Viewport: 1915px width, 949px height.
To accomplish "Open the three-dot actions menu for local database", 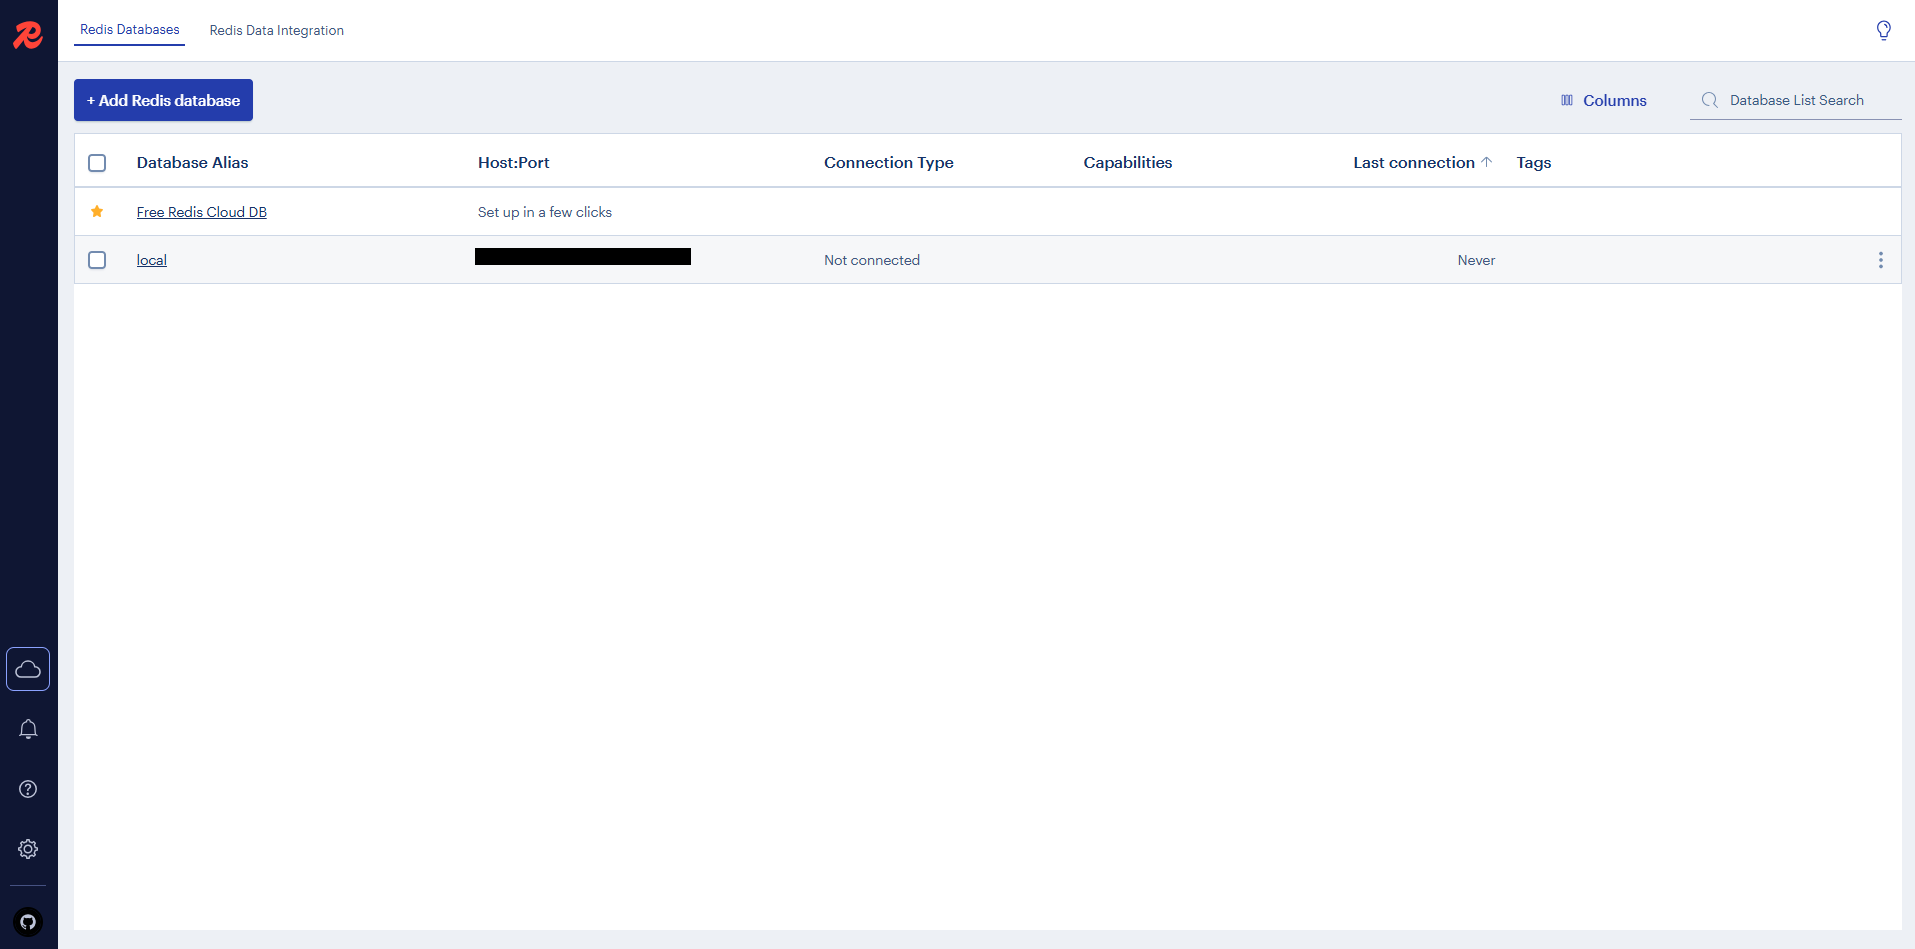I will [x=1882, y=260].
